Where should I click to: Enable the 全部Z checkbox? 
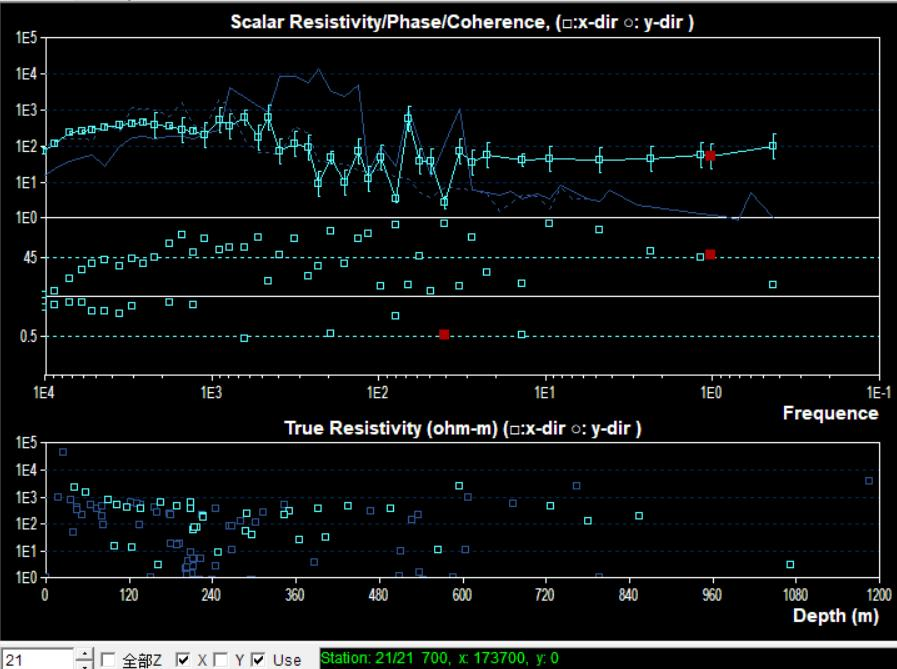pos(108,660)
